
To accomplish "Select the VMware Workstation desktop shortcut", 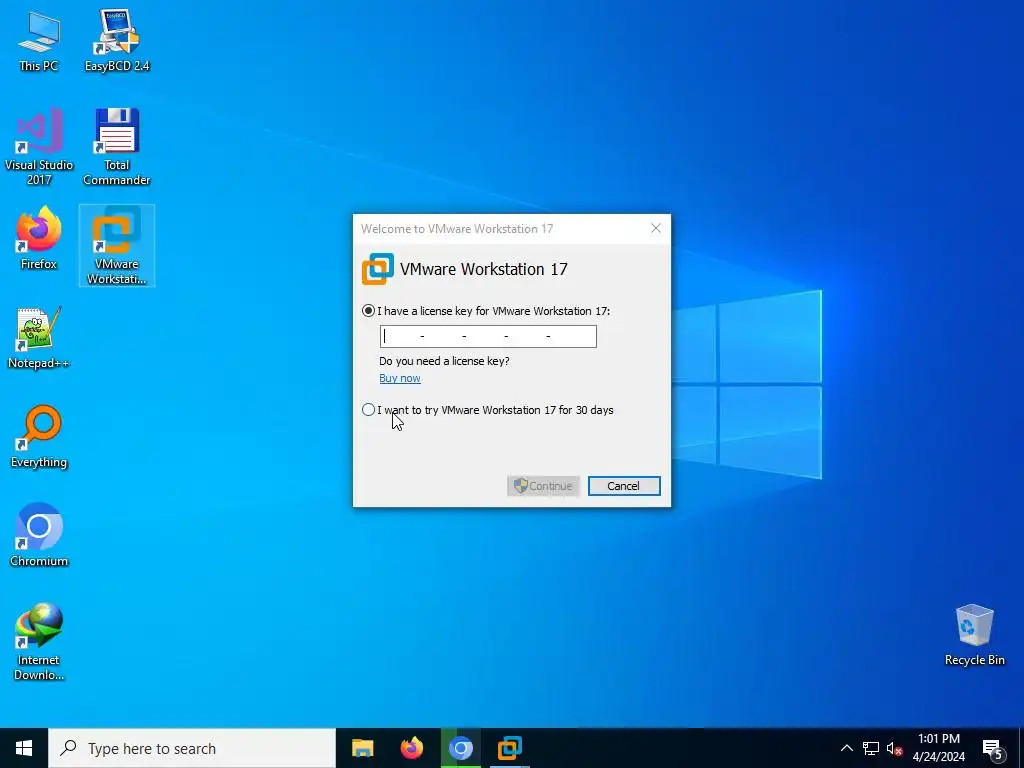I will pyautogui.click(x=117, y=246).
